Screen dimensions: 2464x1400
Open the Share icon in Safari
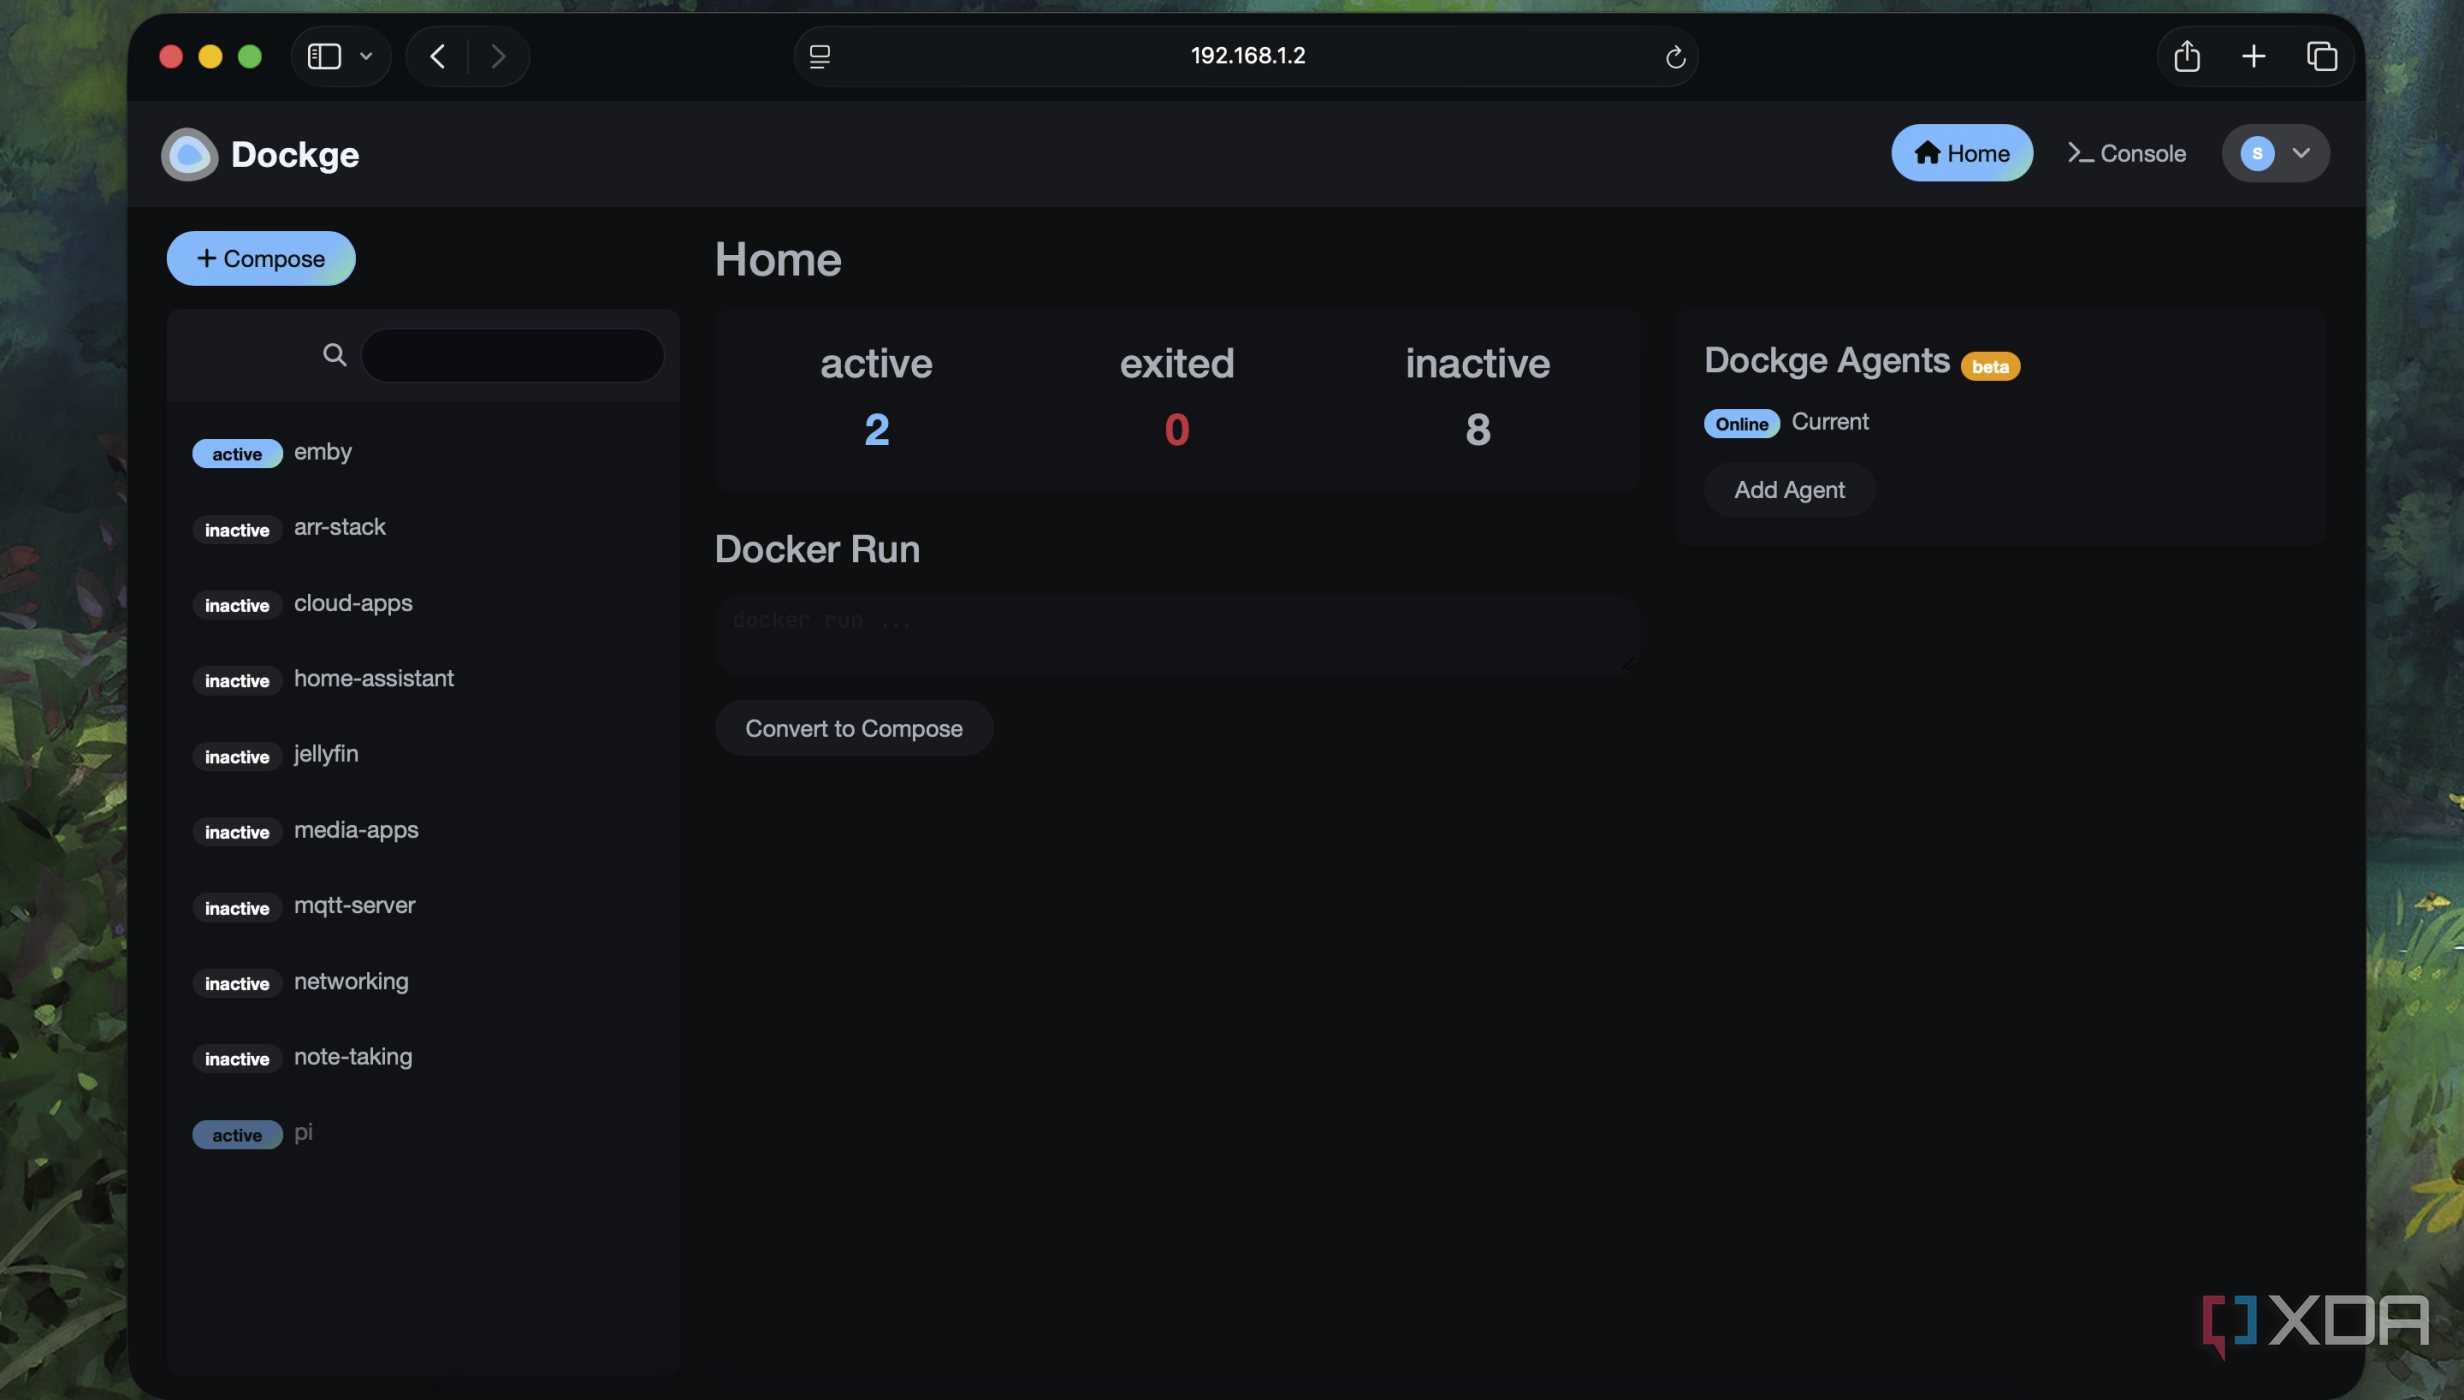coord(2187,56)
